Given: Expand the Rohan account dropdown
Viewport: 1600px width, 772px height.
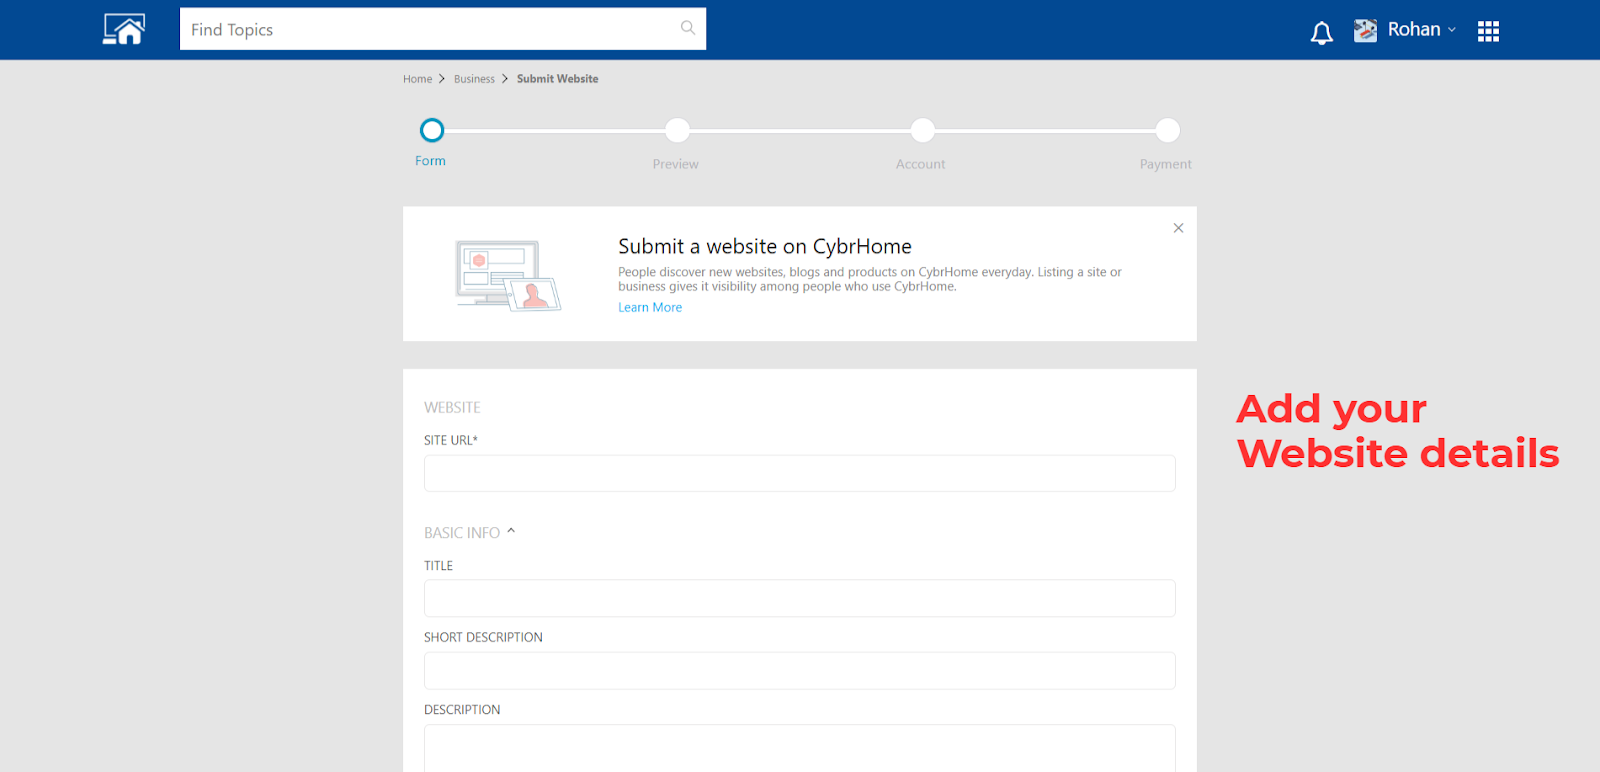Looking at the screenshot, I should 1452,30.
